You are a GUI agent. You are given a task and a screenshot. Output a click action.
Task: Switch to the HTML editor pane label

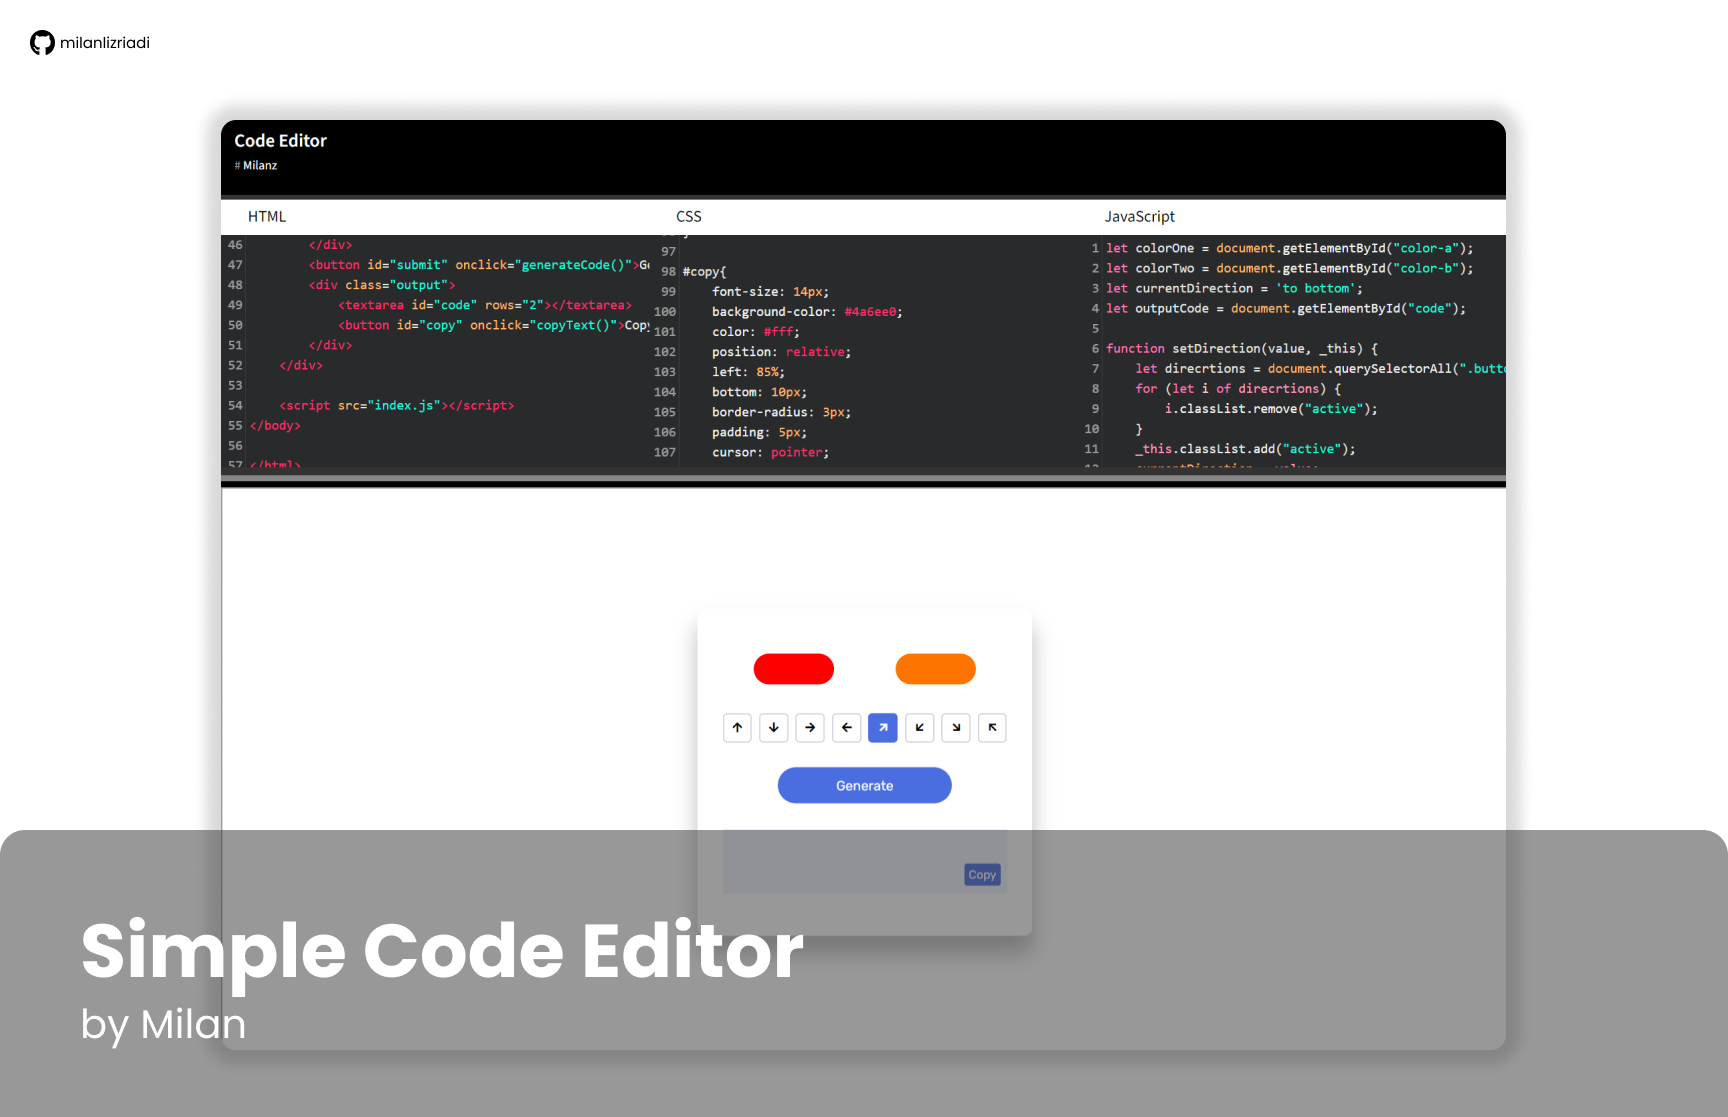tap(267, 216)
